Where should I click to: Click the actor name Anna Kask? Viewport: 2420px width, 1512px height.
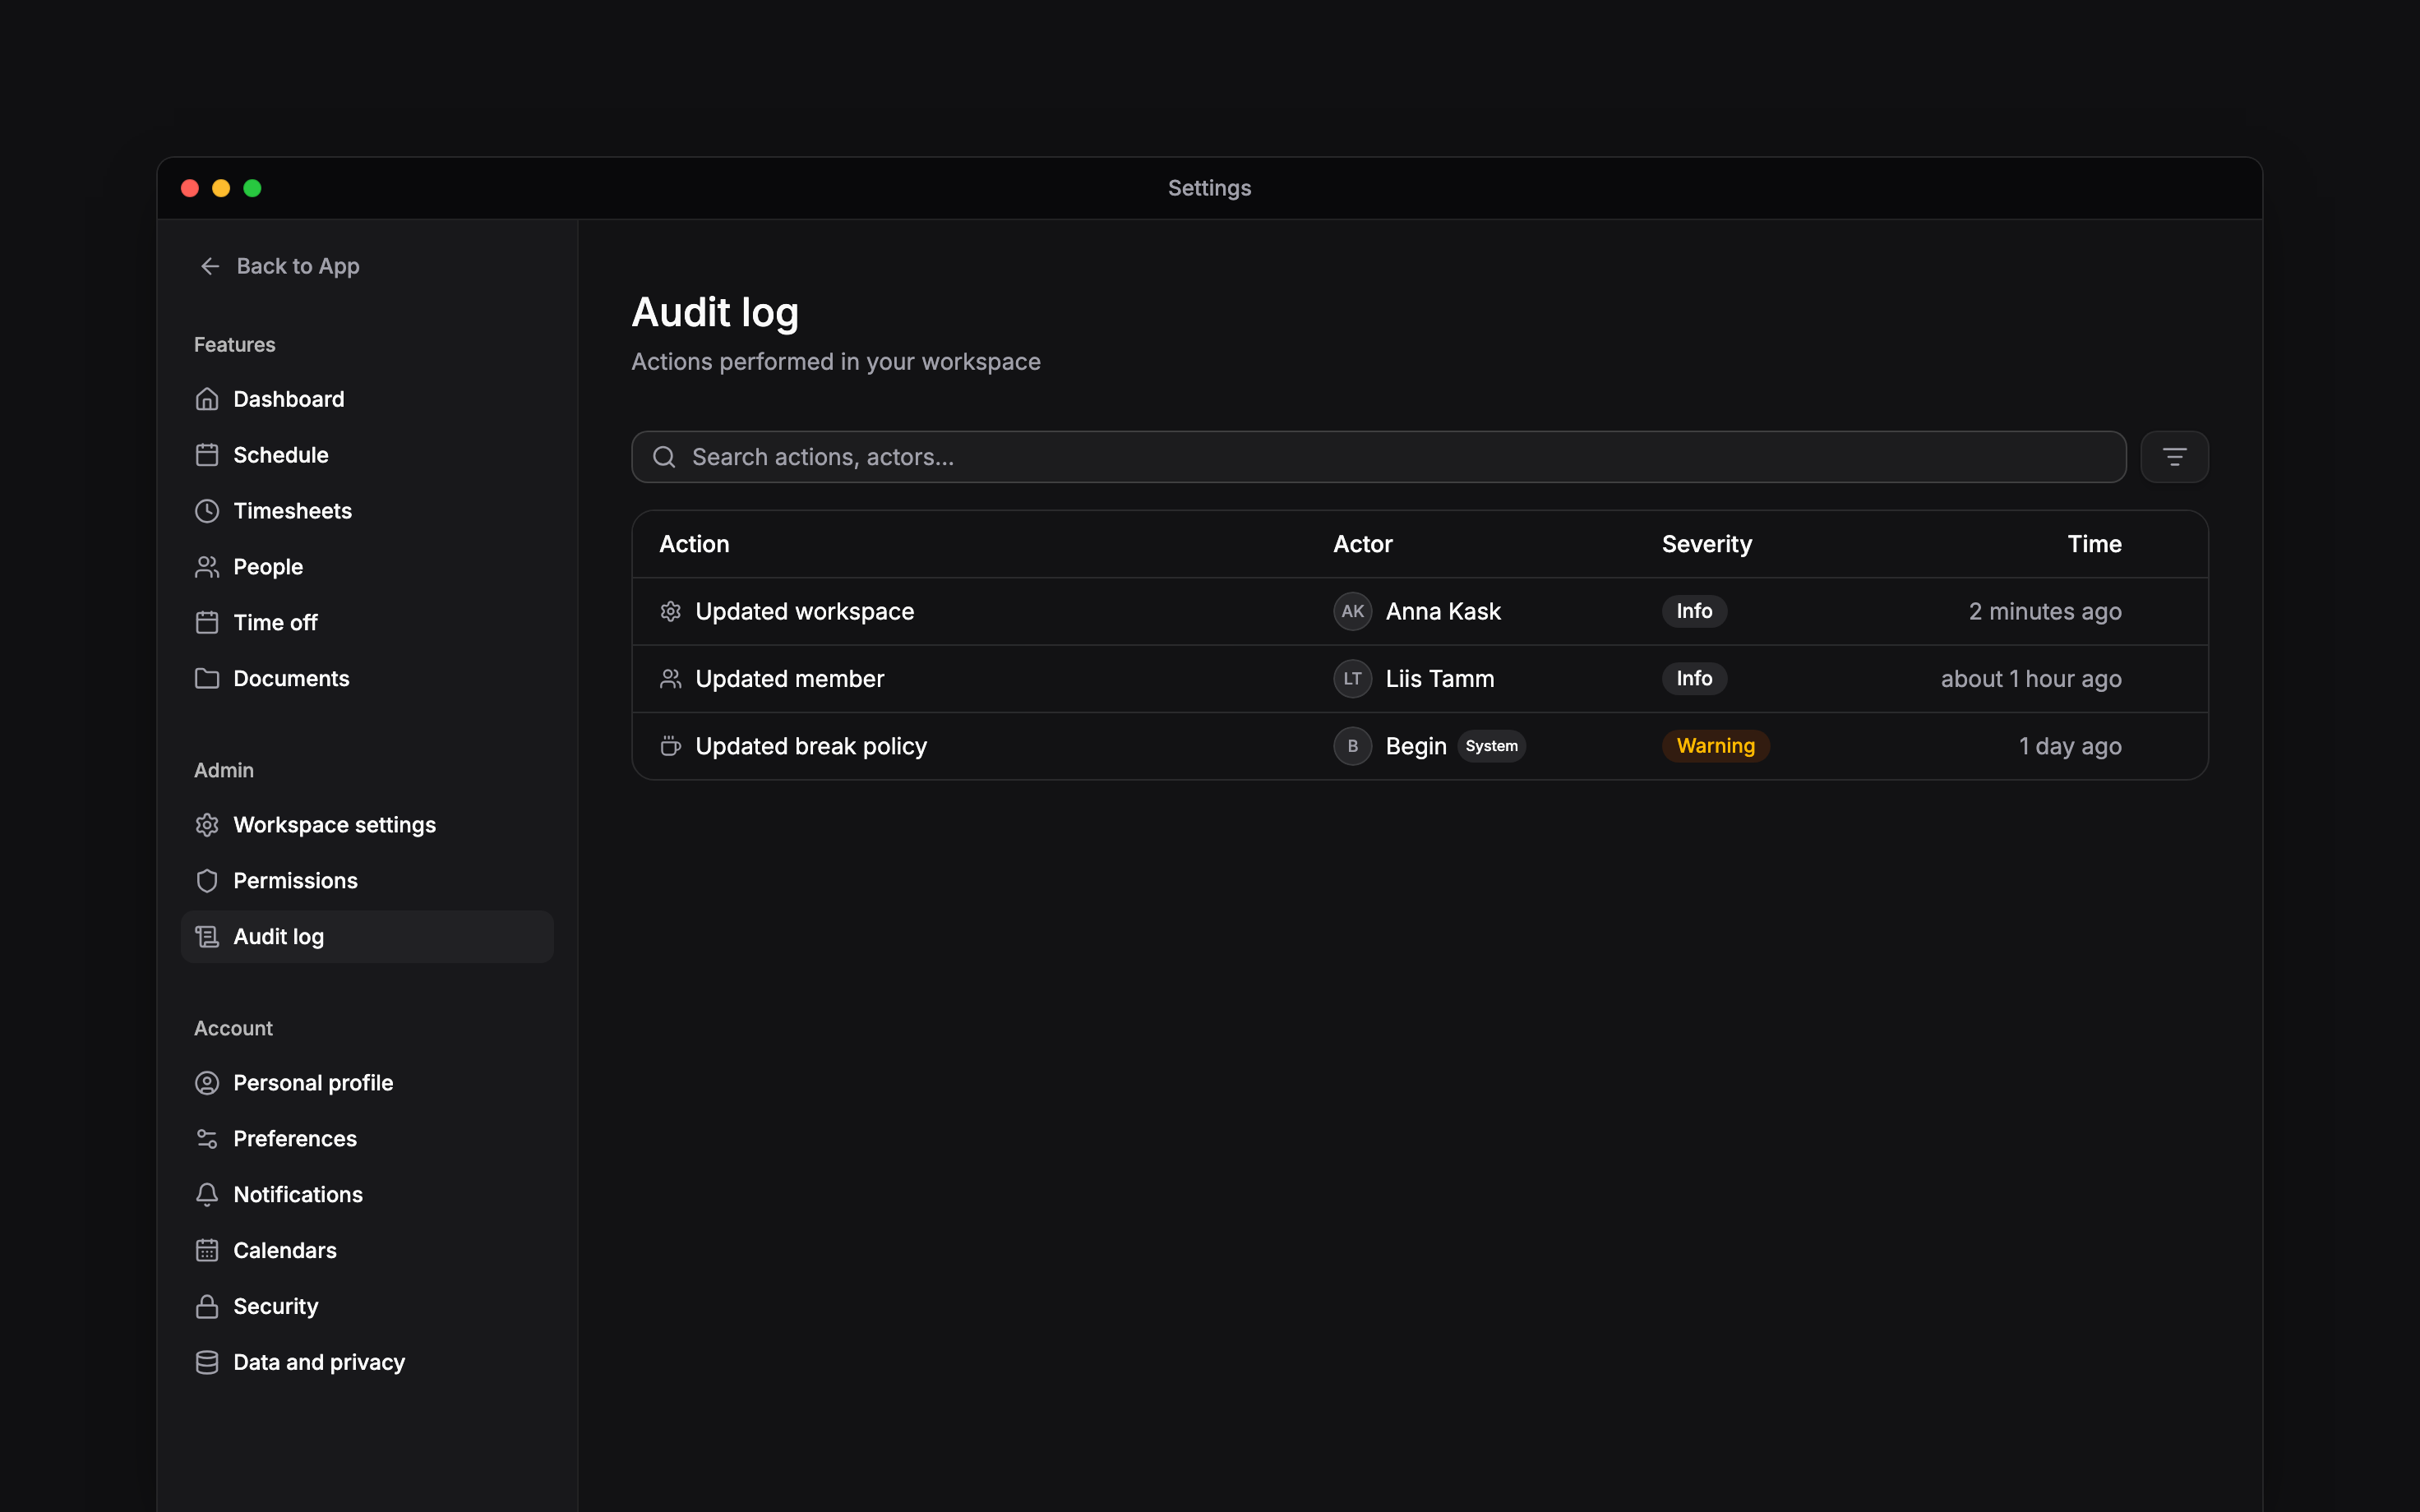(1443, 611)
